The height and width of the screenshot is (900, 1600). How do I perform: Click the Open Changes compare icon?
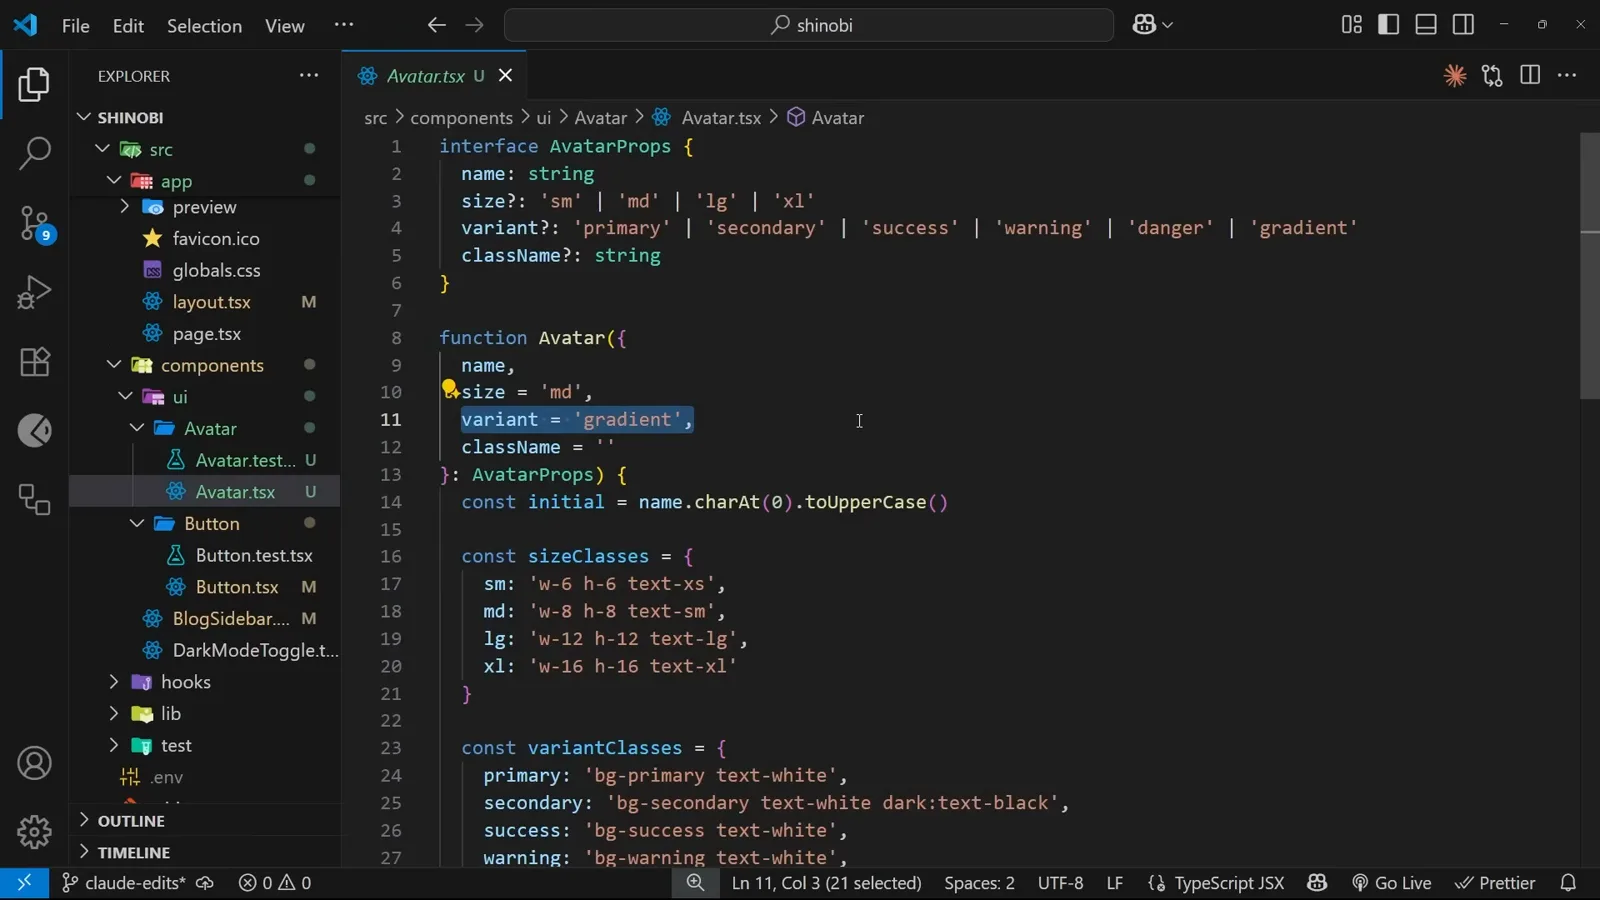(1492, 75)
